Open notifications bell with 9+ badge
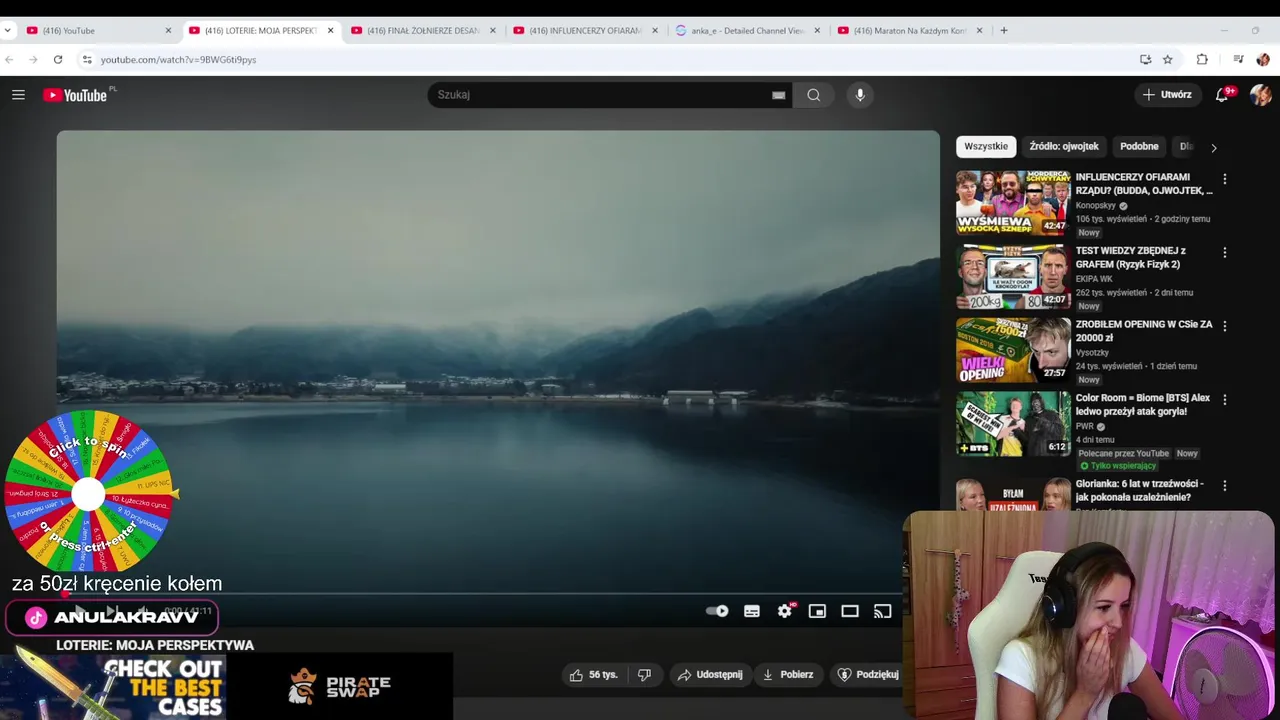1280x720 pixels. click(x=1222, y=95)
